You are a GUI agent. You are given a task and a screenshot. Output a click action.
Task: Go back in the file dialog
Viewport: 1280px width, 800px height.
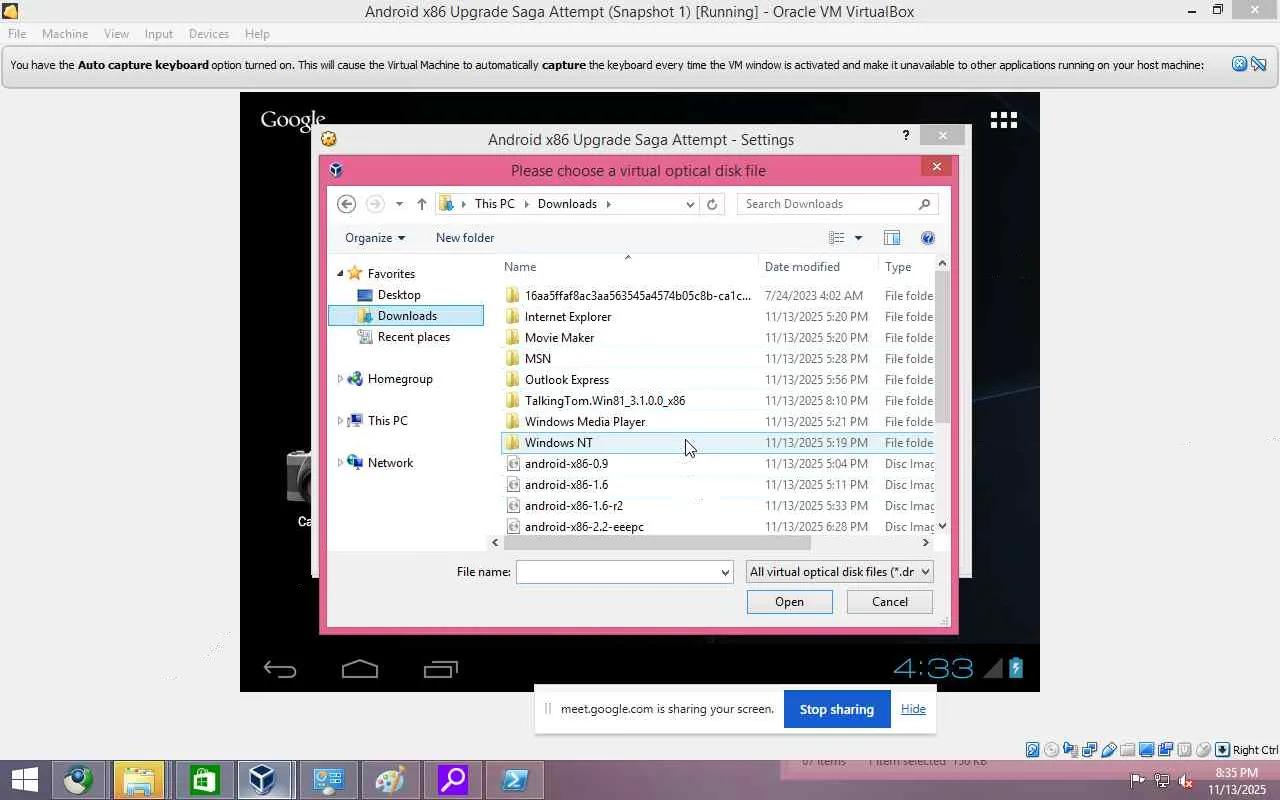347,204
